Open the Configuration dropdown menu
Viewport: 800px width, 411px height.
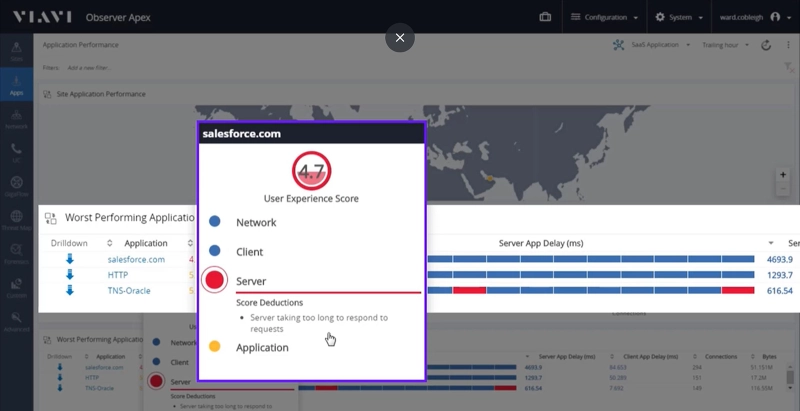[605, 17]
